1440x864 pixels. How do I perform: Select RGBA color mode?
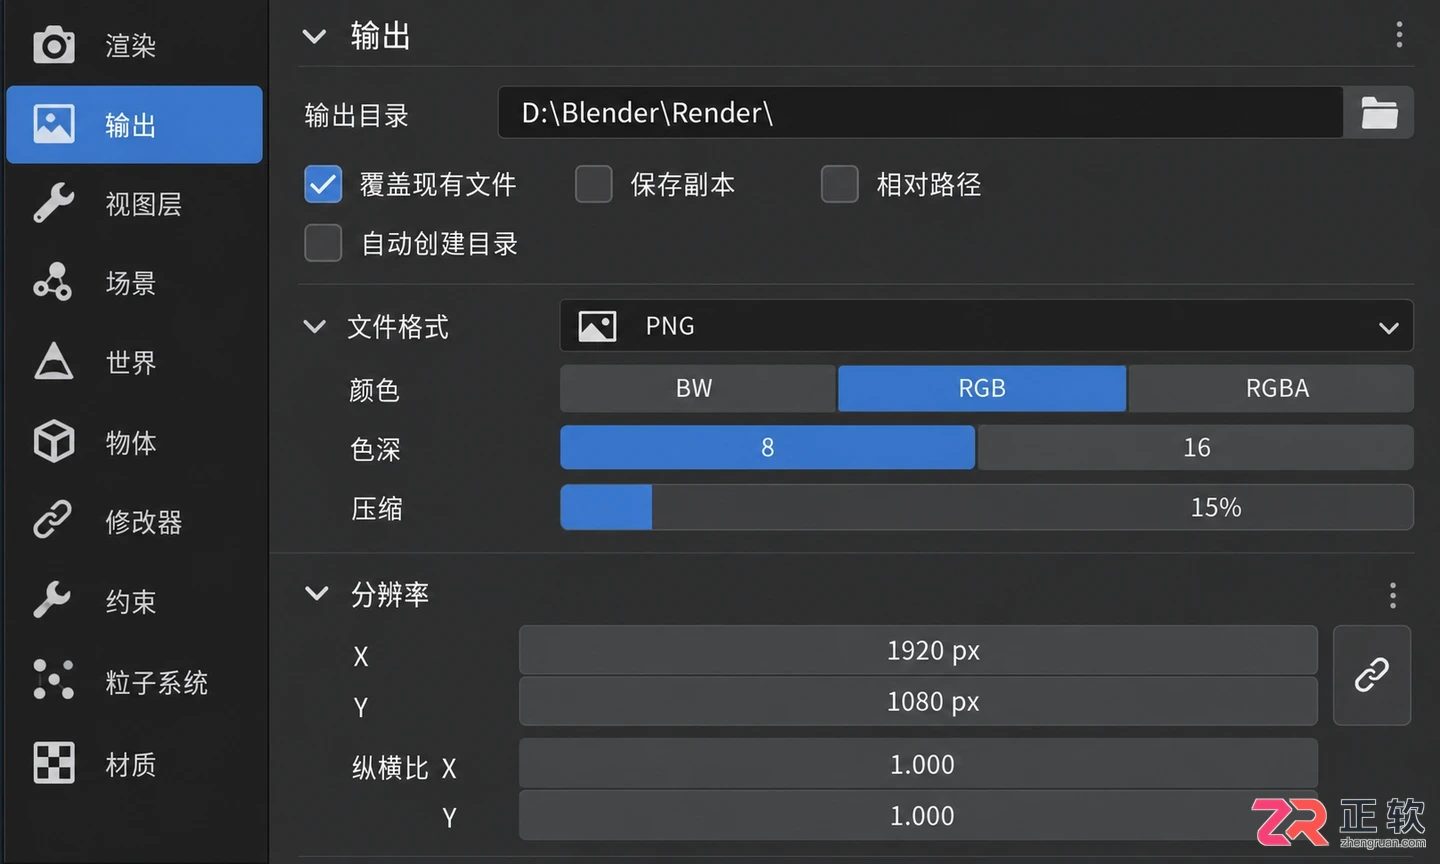click(1271, 389)
